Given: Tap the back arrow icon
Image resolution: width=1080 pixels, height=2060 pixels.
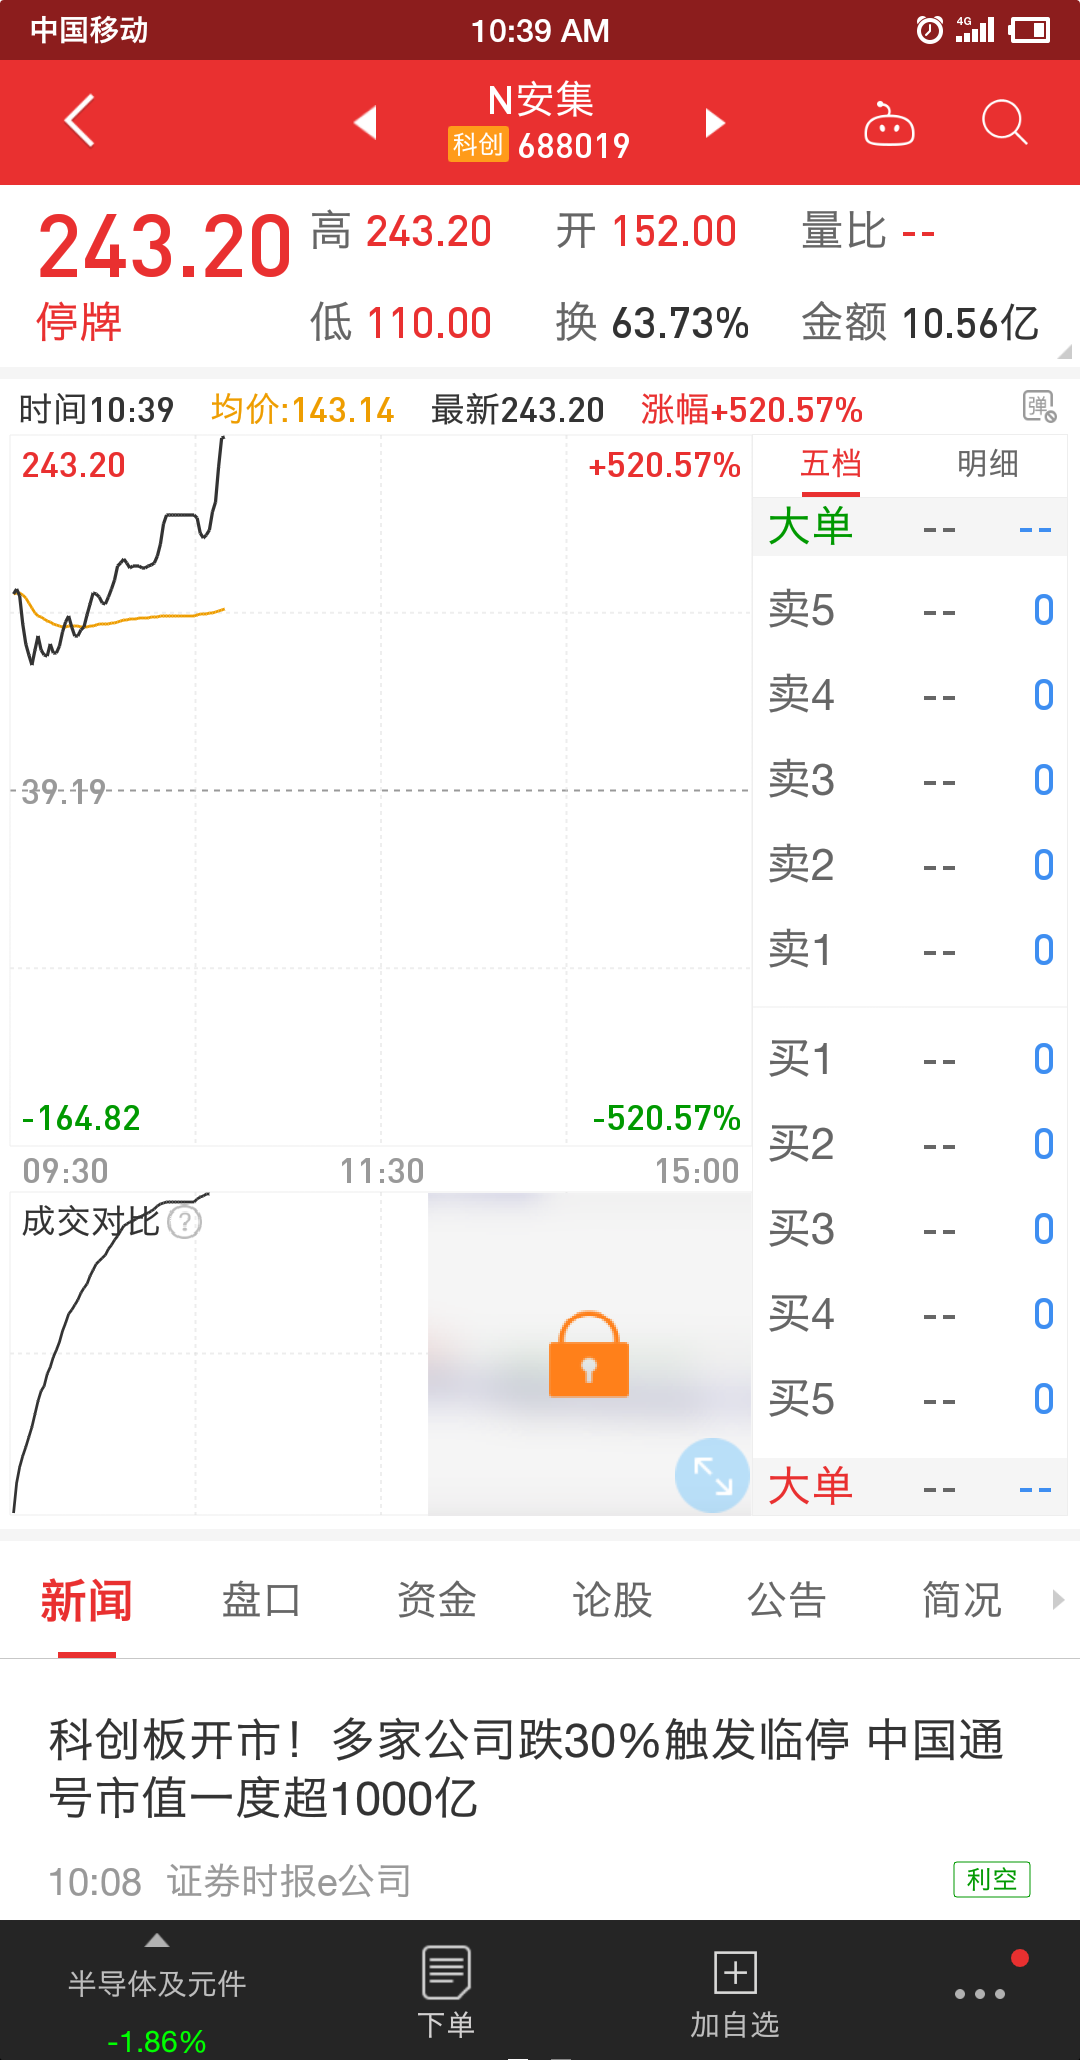Looking at the screenshot, I should (x=80, y=122).
